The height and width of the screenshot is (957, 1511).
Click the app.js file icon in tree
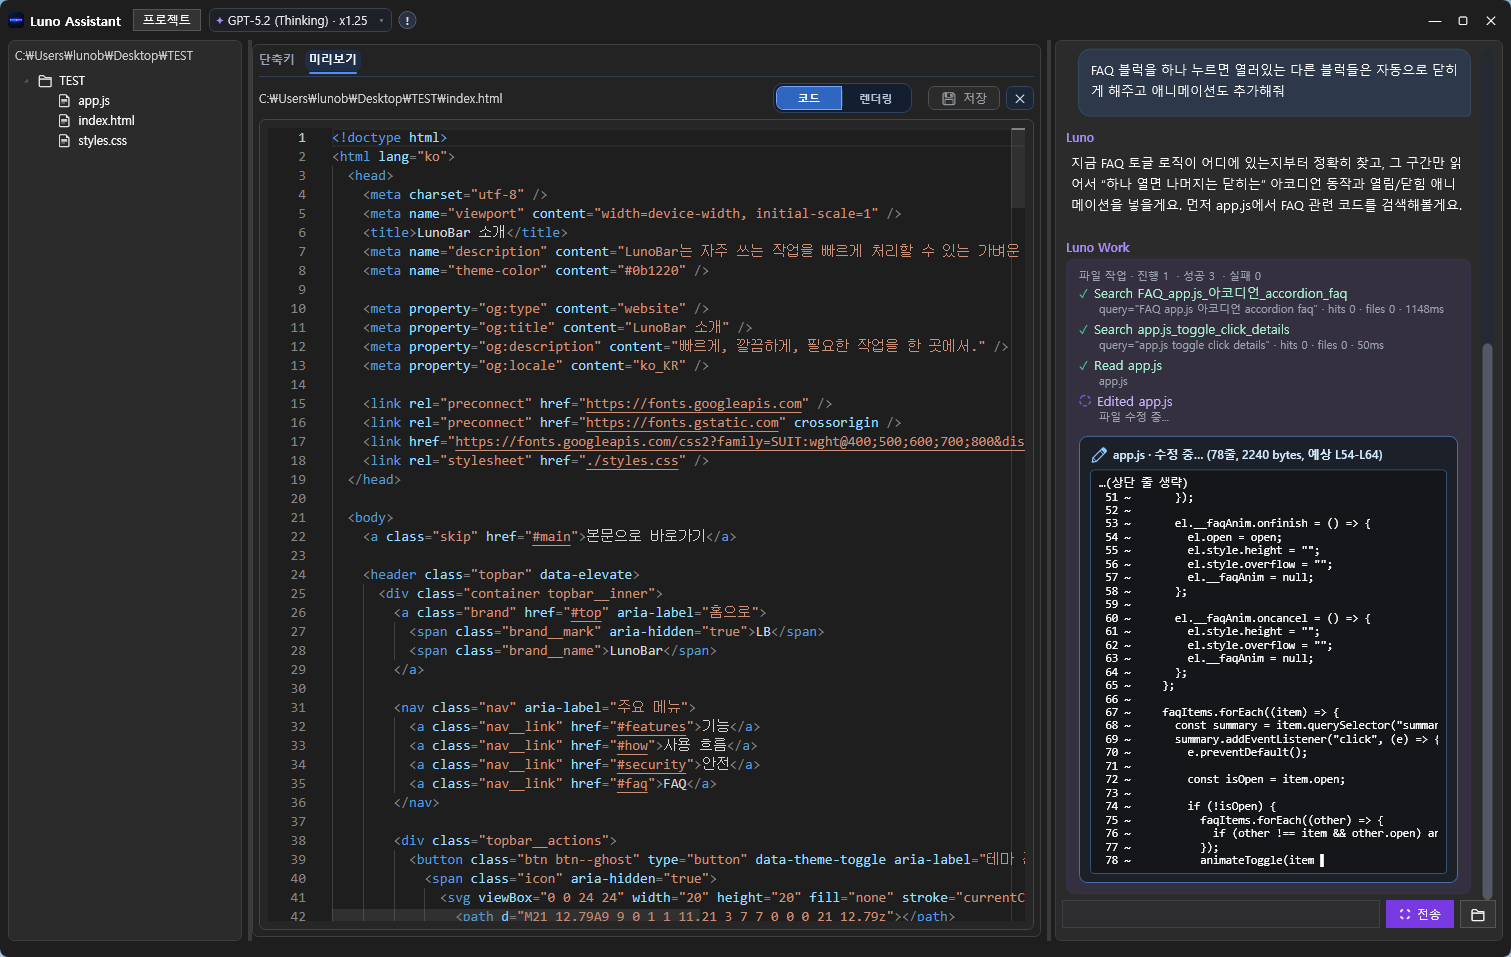[65, 101]
